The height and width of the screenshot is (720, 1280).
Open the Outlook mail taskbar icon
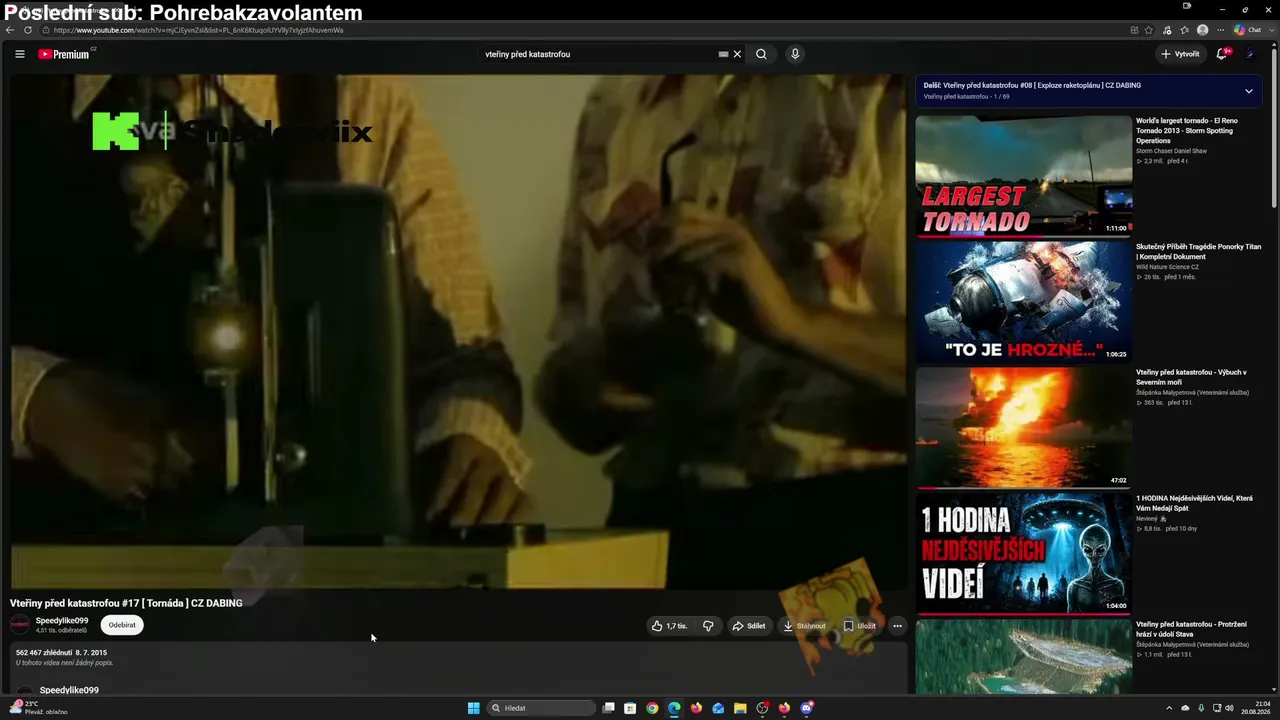coord(718,708)
